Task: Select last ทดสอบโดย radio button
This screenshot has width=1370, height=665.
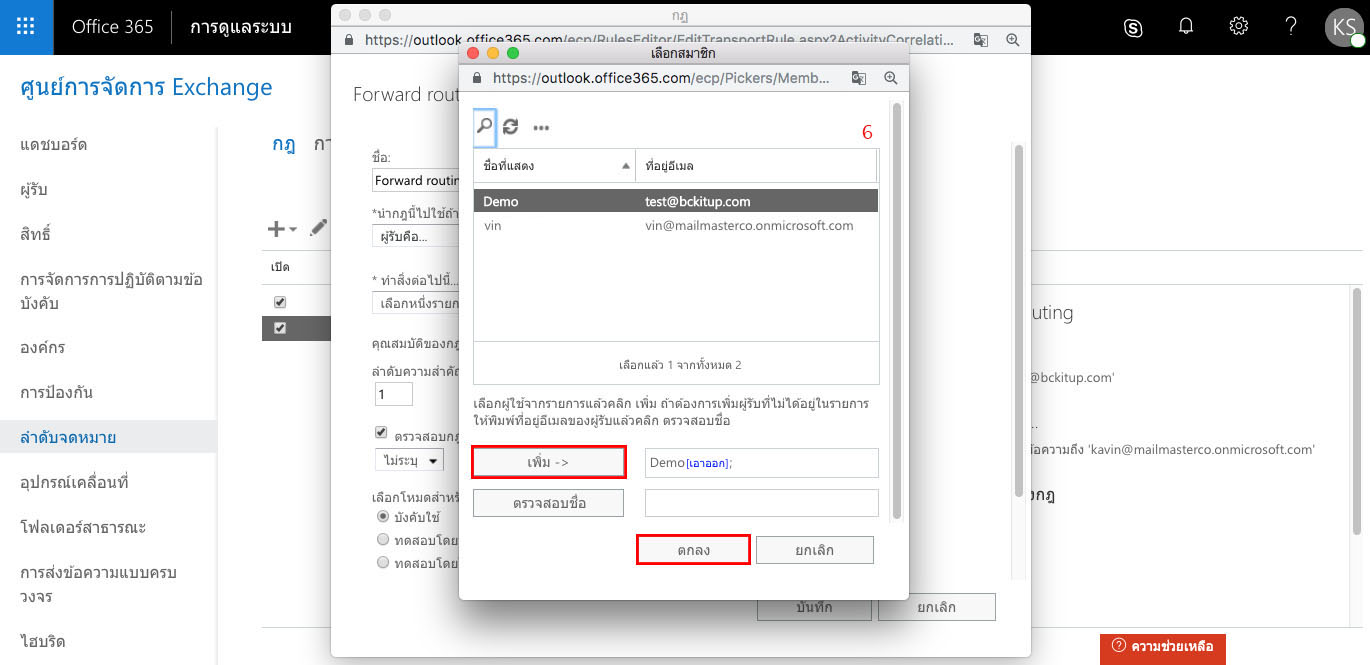Action: point(383,563)
